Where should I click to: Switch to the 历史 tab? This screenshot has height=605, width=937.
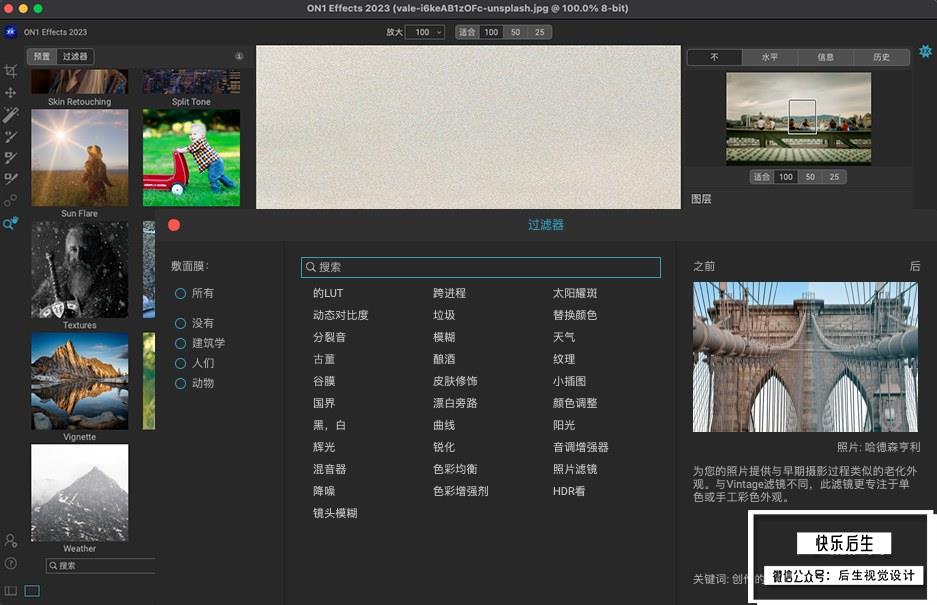(881, 57)
